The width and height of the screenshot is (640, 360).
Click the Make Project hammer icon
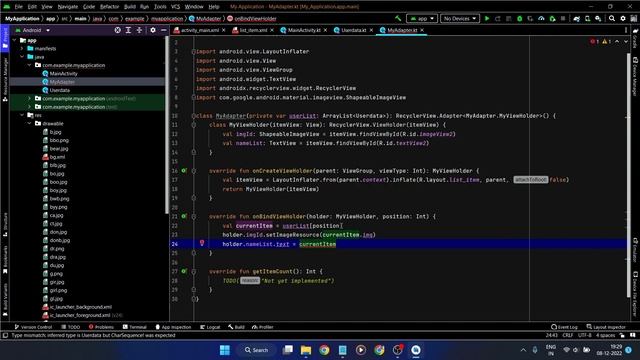point(398,18)
